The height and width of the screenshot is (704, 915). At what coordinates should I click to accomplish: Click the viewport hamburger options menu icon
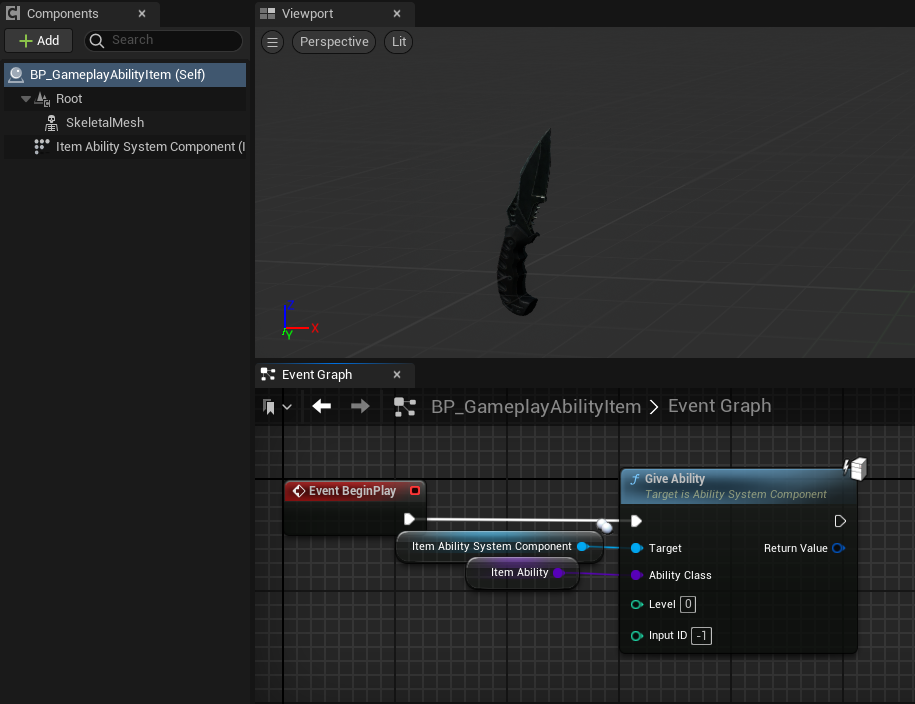[272, 42]
